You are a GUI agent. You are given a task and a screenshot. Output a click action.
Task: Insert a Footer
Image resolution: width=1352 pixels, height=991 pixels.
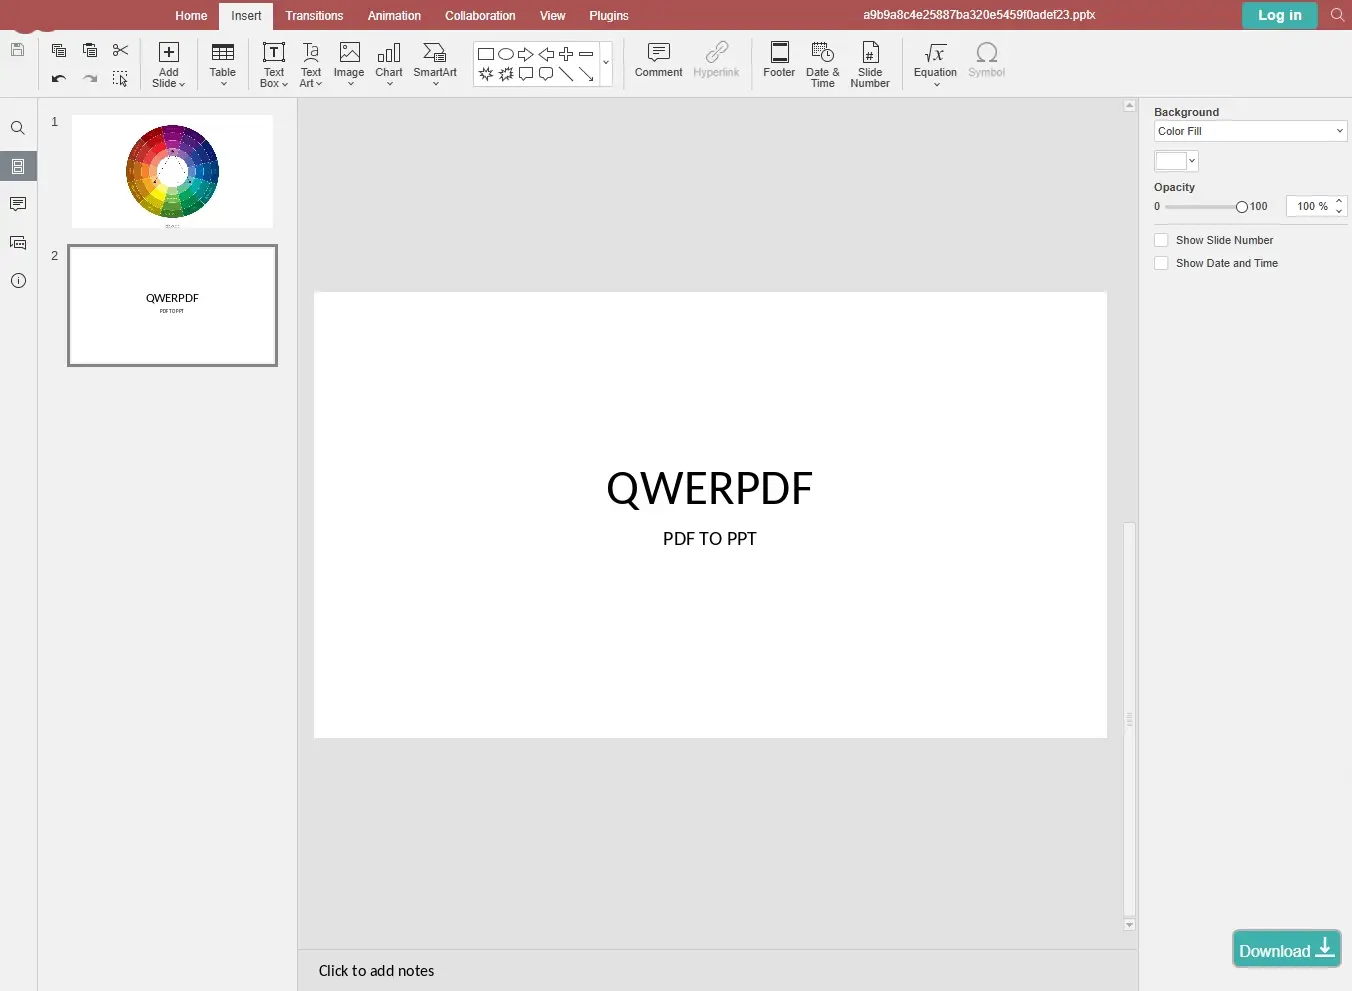(779, 60)
